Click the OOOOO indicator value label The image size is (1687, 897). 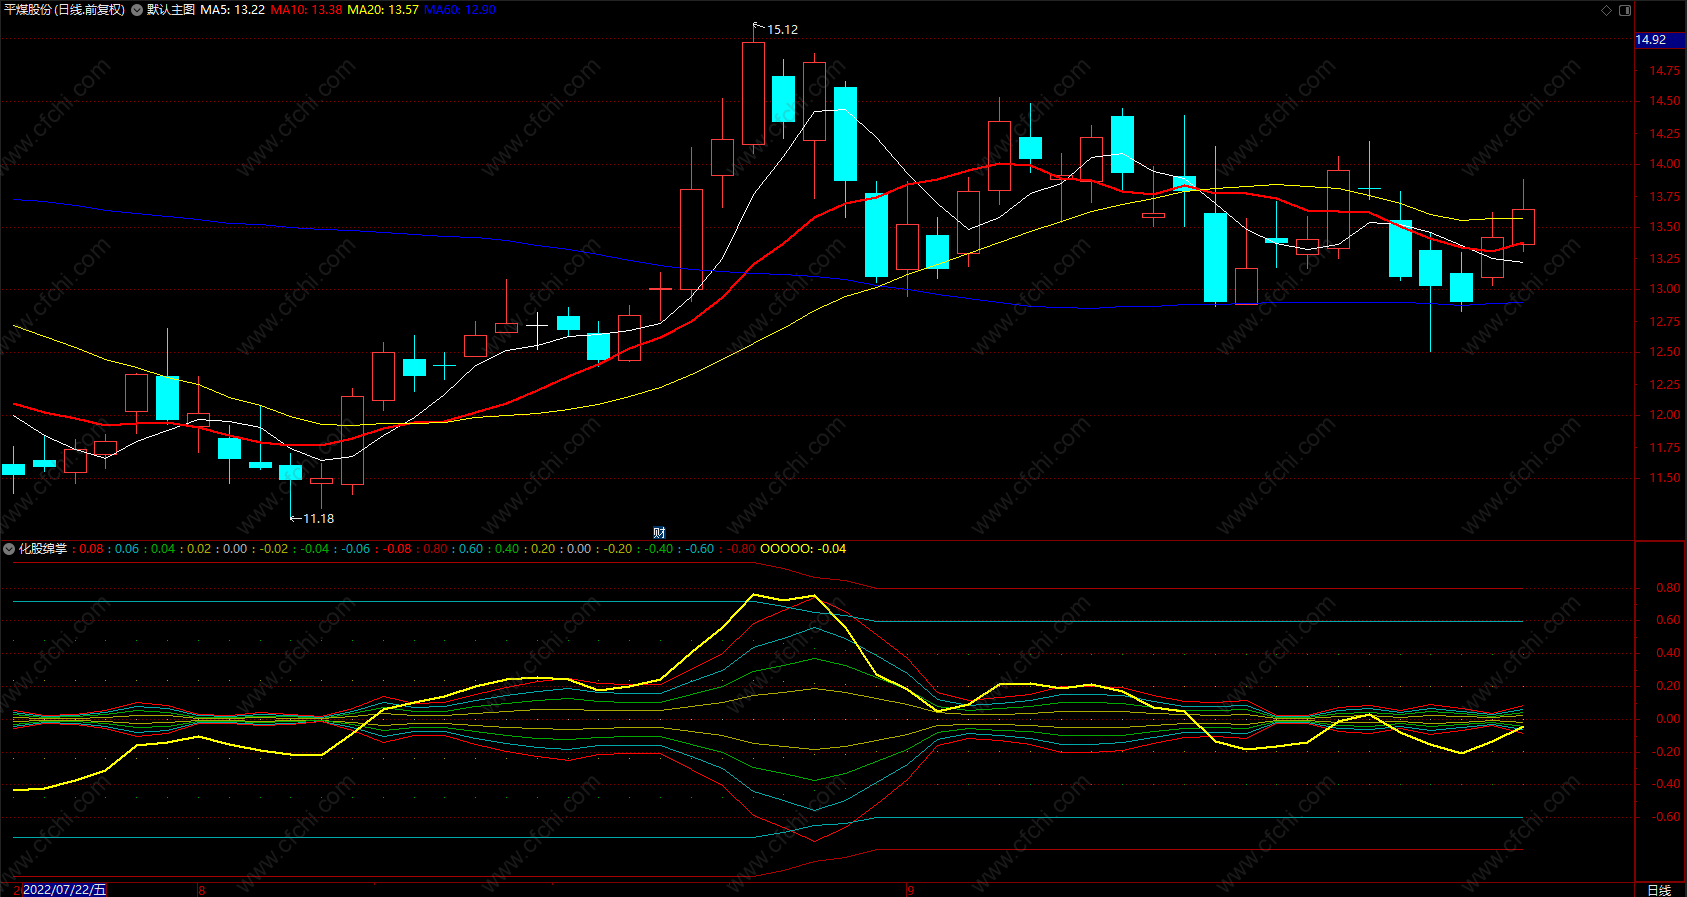[803, 549]
